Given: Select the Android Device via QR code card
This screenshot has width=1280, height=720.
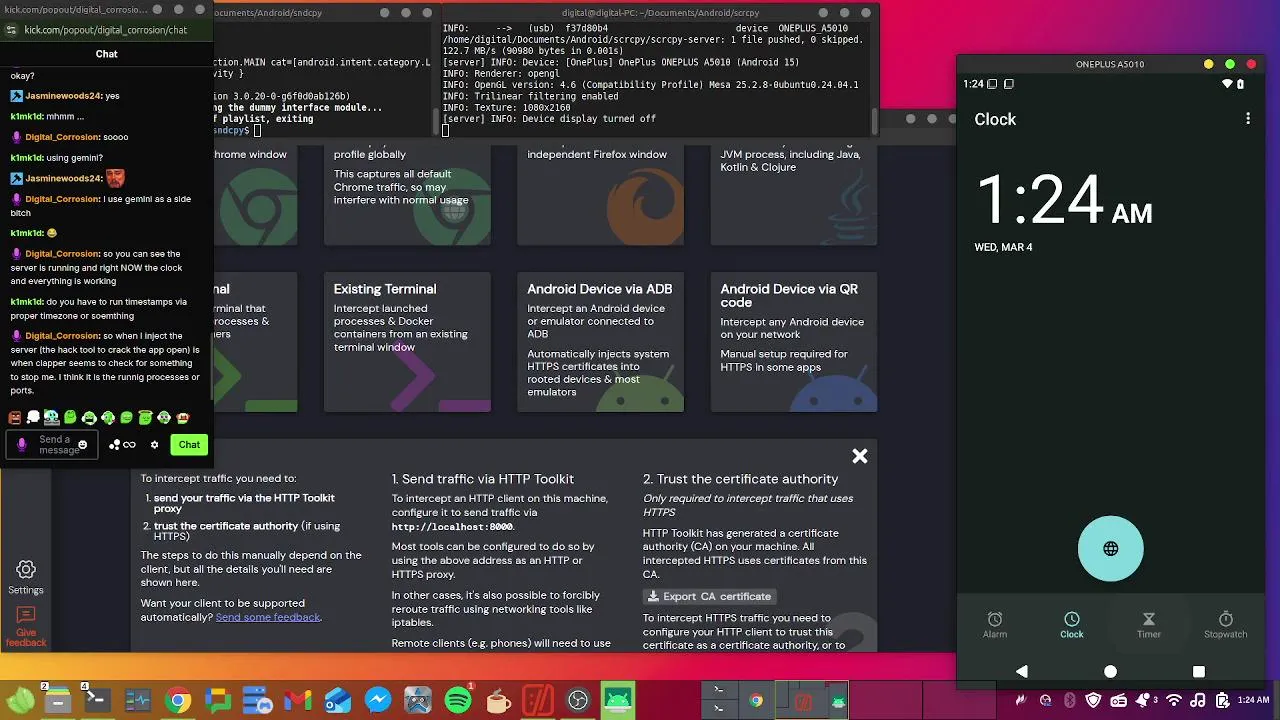Looking at the screenshot, I should click(x=794, y=342).
